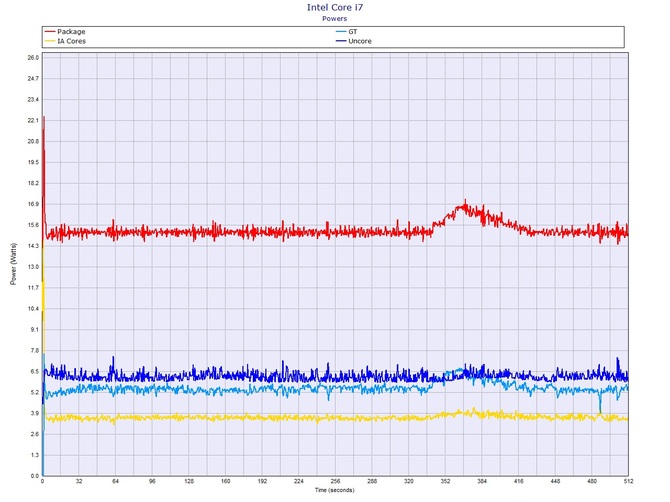Click the 7.8 y-axis value
This screenshot has width=670, height=502.
pos(35,351)
